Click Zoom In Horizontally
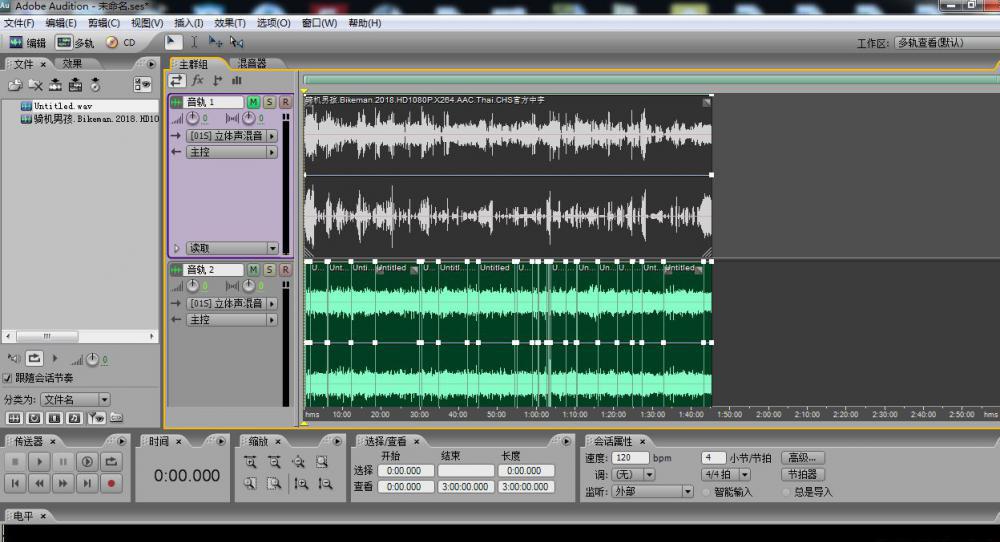This screenshot has height=542, width=1000. [x=250, y=462]
